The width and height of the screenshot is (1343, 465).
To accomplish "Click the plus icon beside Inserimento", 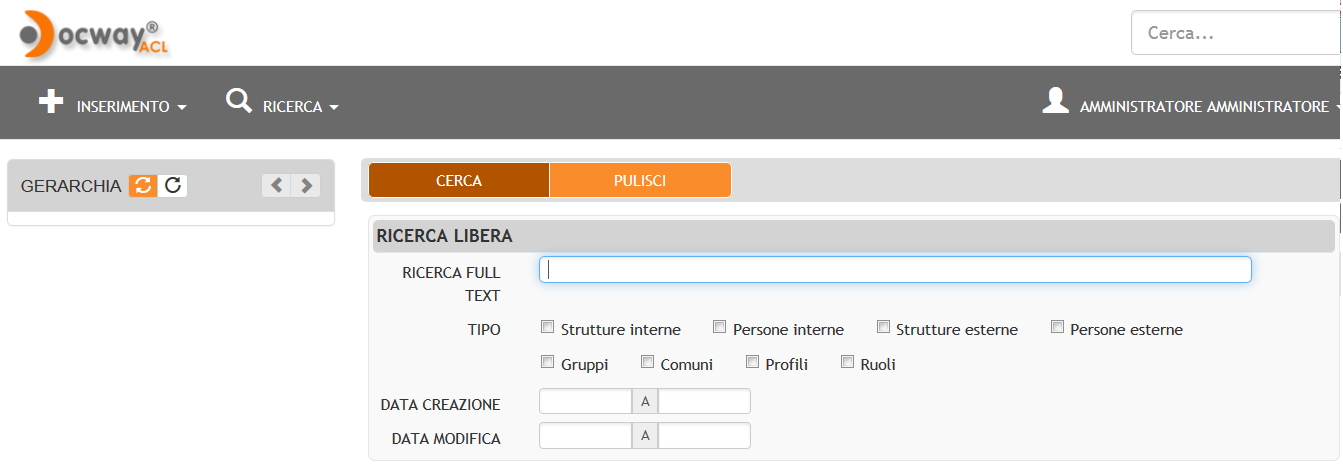I will tap(51, 102).
